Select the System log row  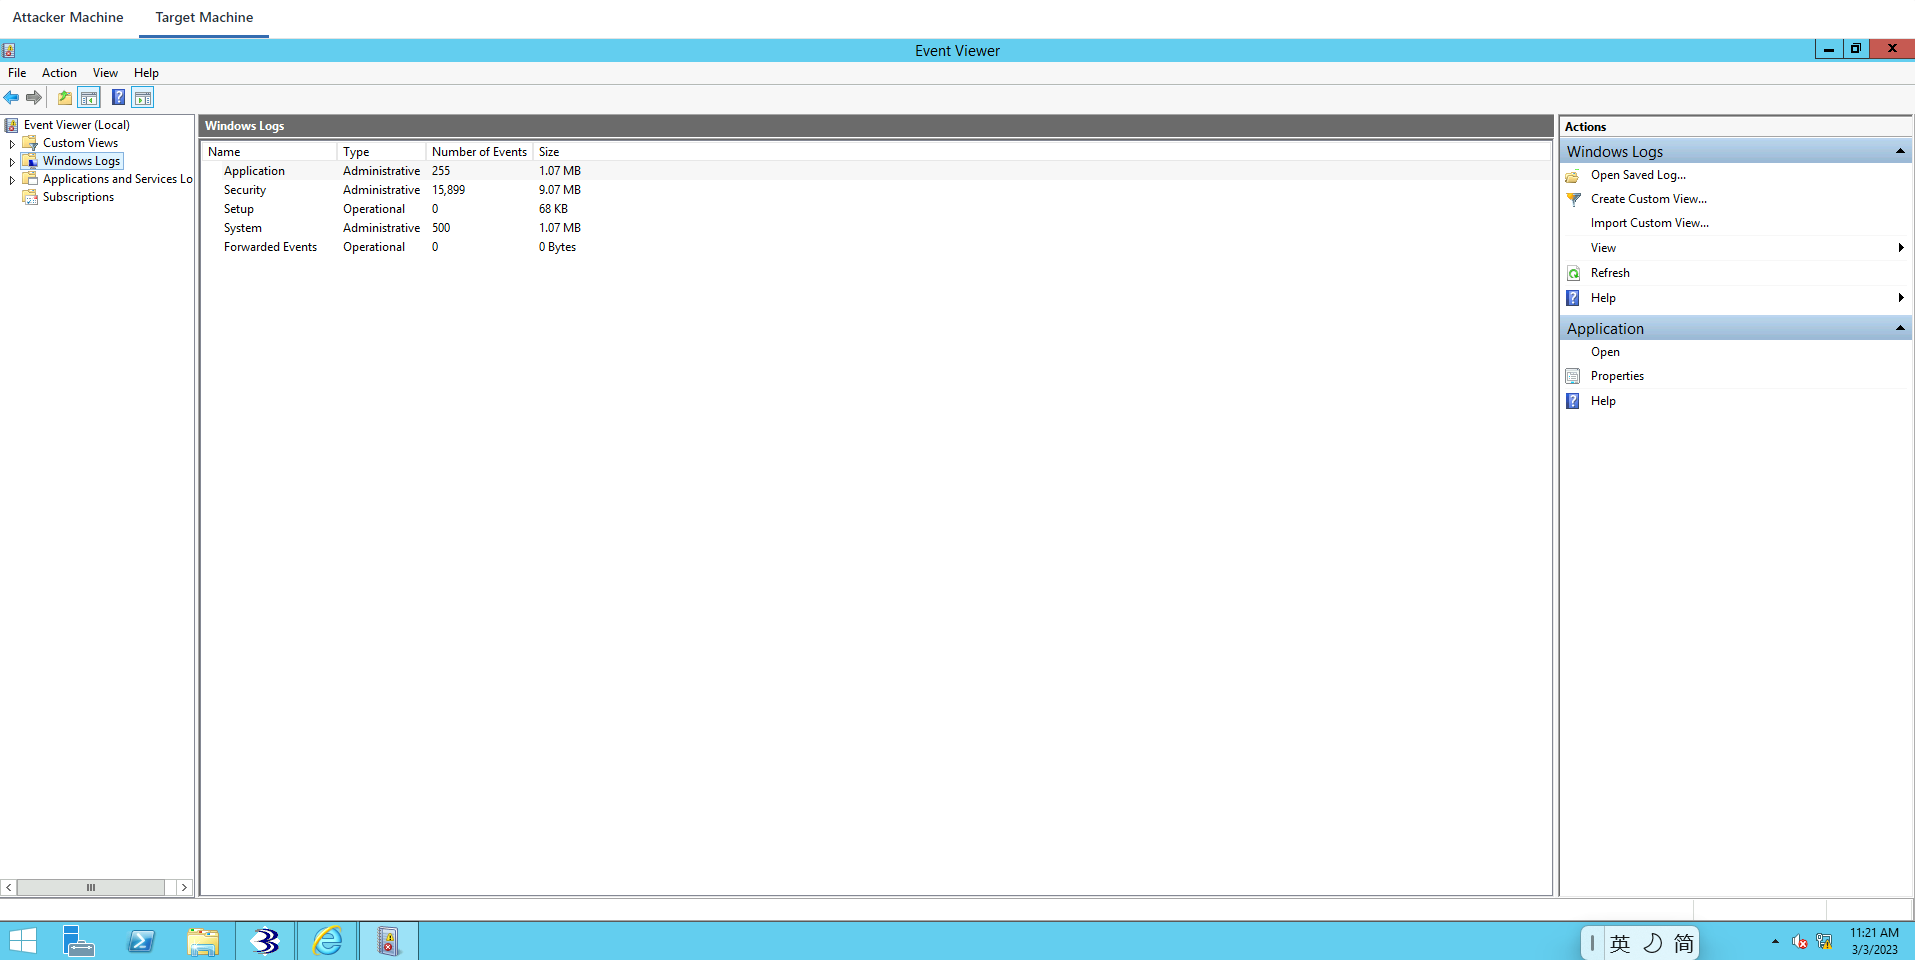coord(876,228)
